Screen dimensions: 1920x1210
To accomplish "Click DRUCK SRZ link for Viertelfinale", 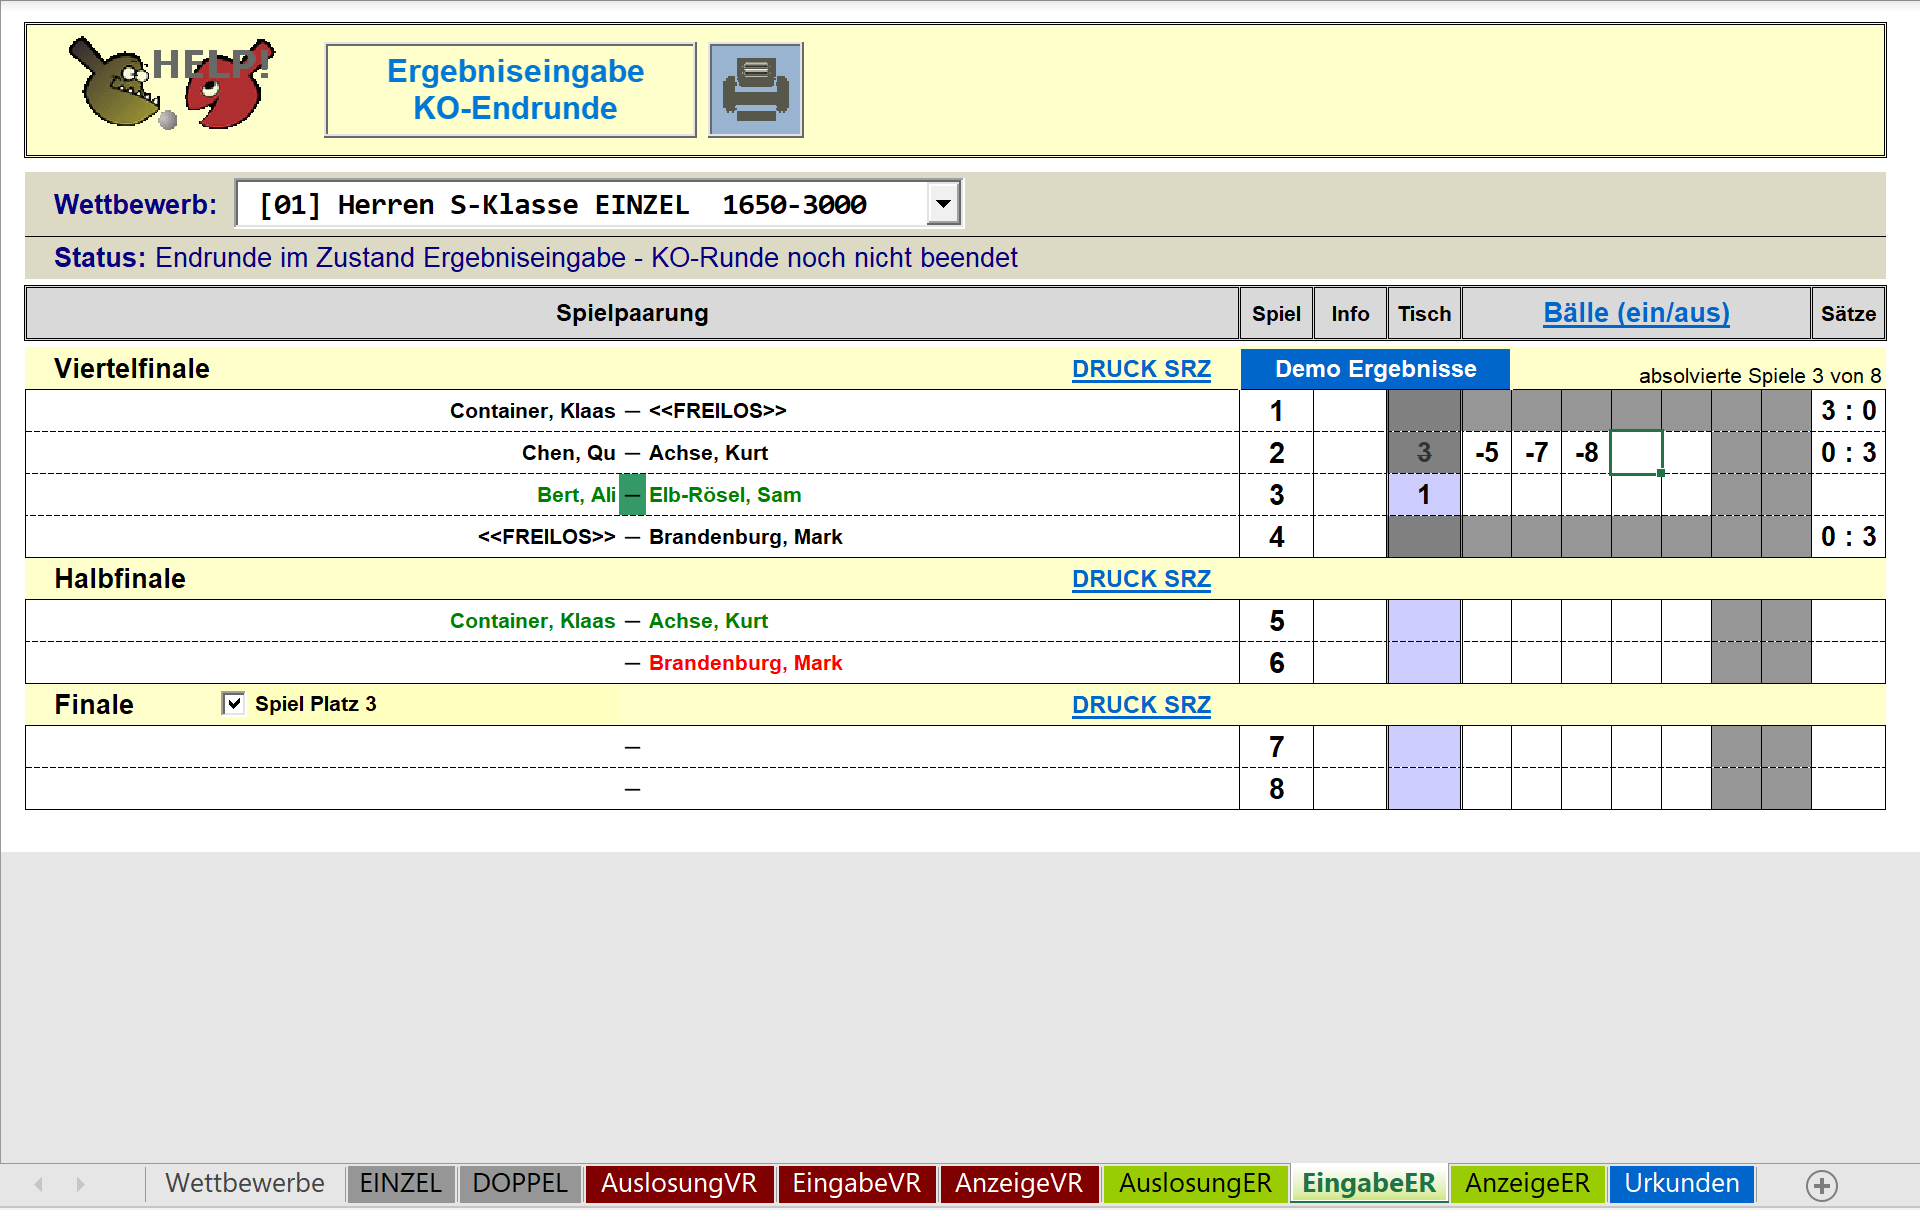I will click(1141, 369).
